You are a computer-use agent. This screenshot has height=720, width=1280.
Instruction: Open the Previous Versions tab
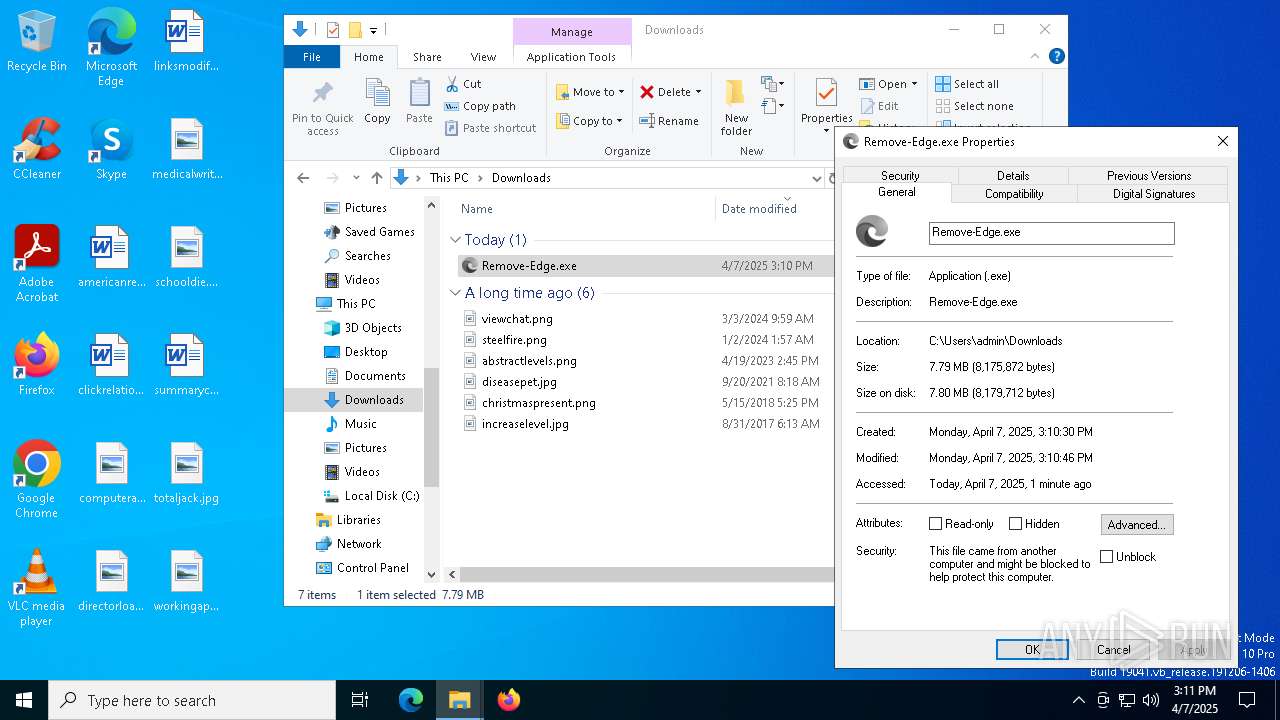[1149, 175]
